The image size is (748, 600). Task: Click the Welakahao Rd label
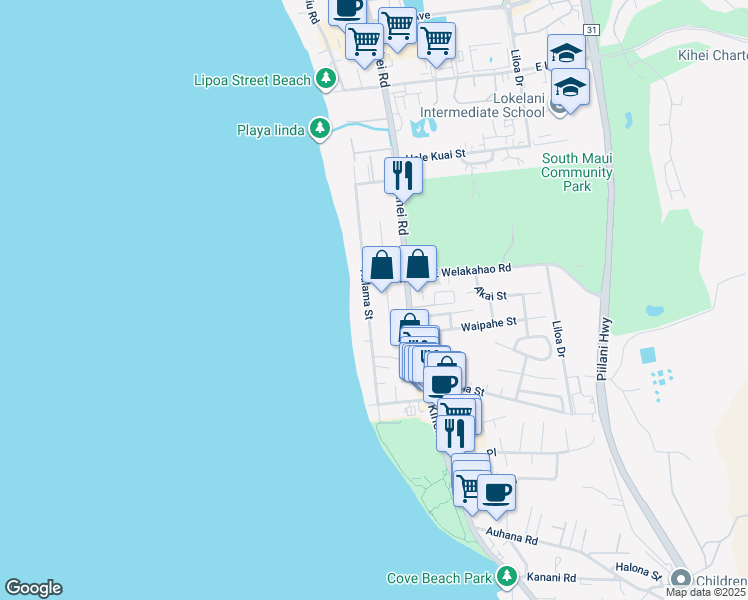[x=476, y=270]
